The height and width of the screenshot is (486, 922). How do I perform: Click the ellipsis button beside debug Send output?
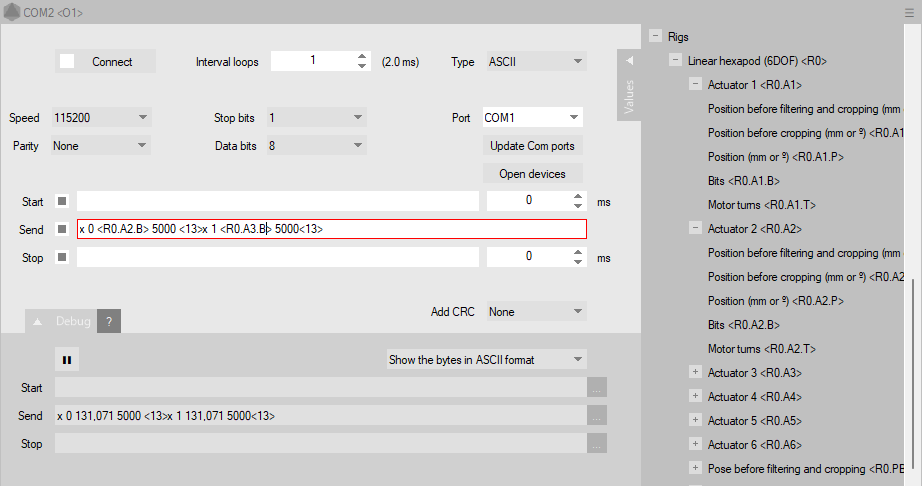[x=597, y=415]
